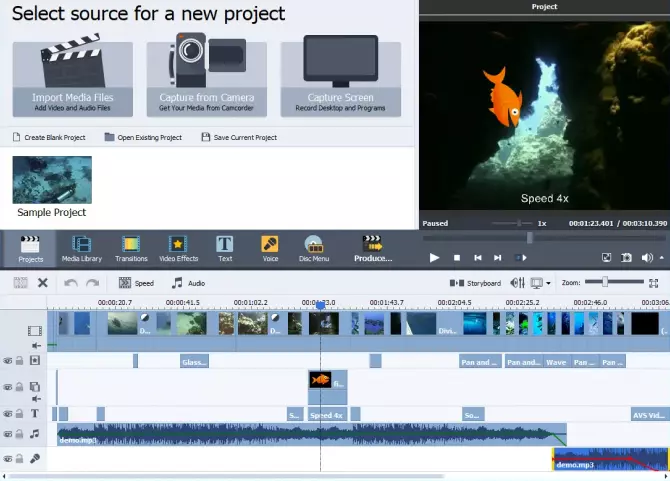The height and width of the screenshot is (481, 670).
Task: Open the Disc Menu tab
Action: tap(314, 249)
